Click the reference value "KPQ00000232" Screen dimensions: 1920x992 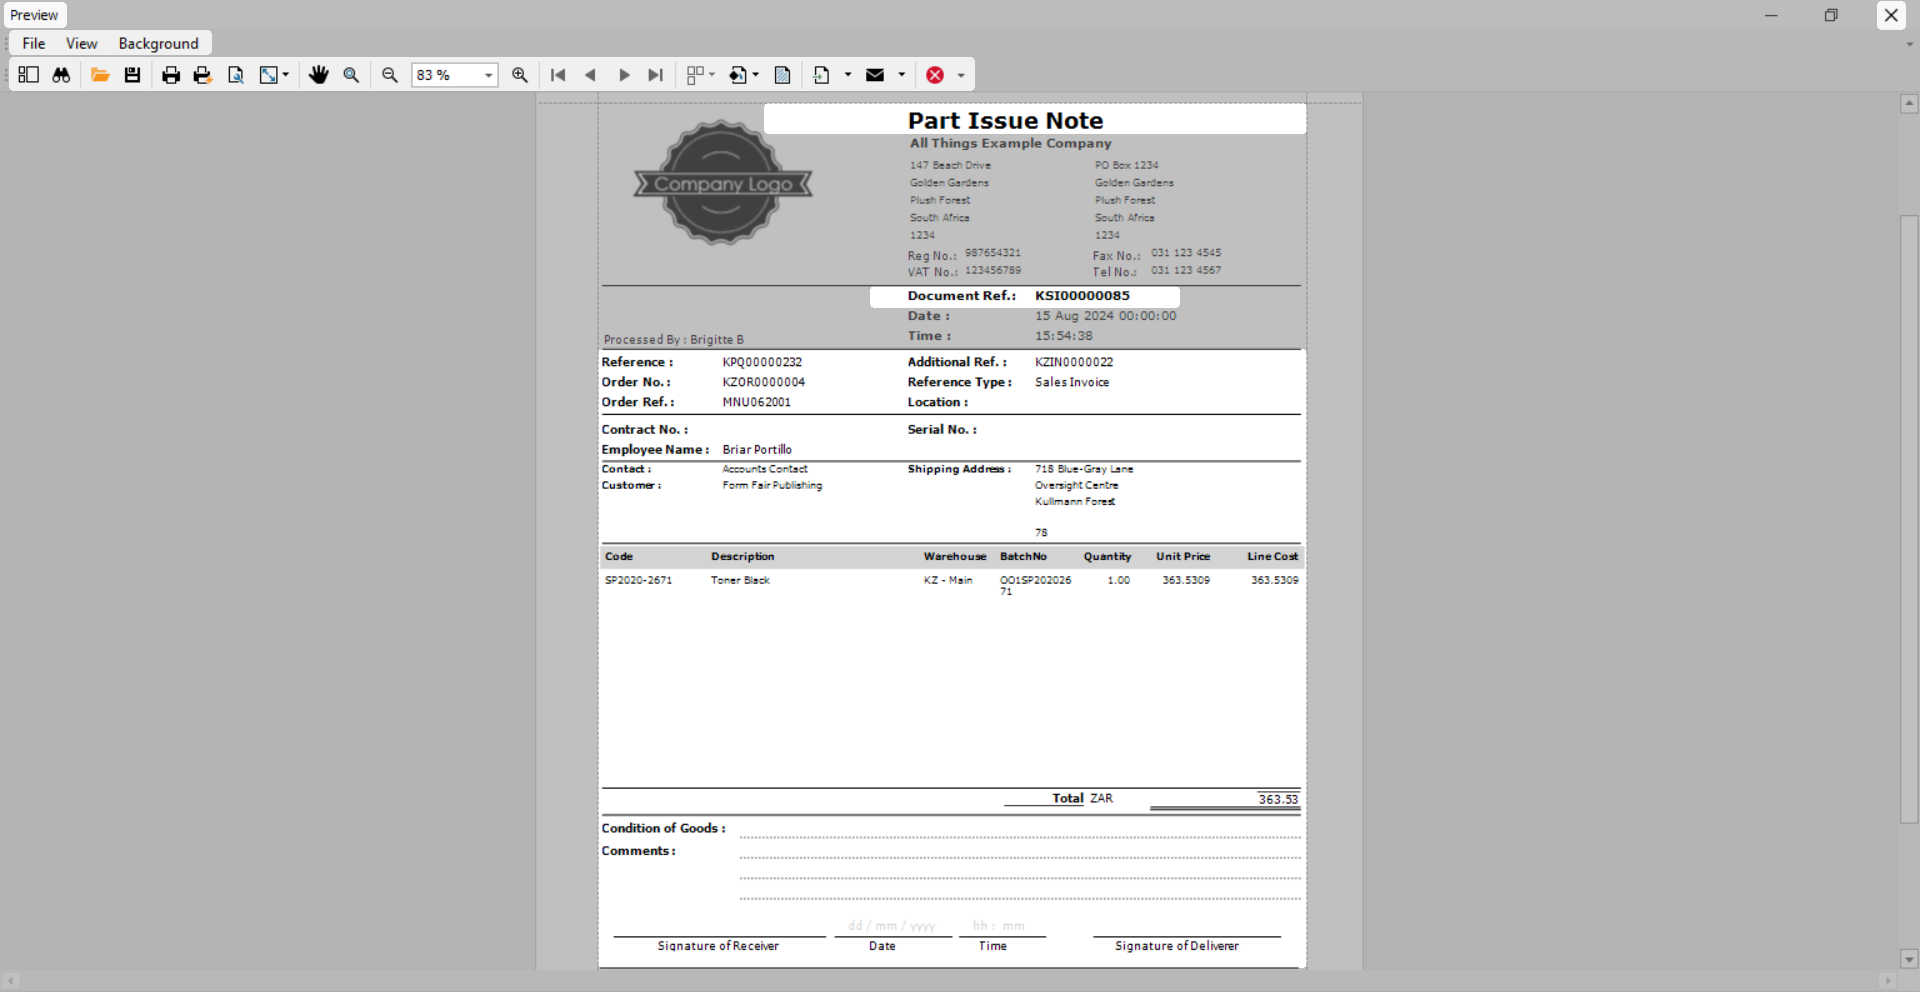[x=762, y=362]
